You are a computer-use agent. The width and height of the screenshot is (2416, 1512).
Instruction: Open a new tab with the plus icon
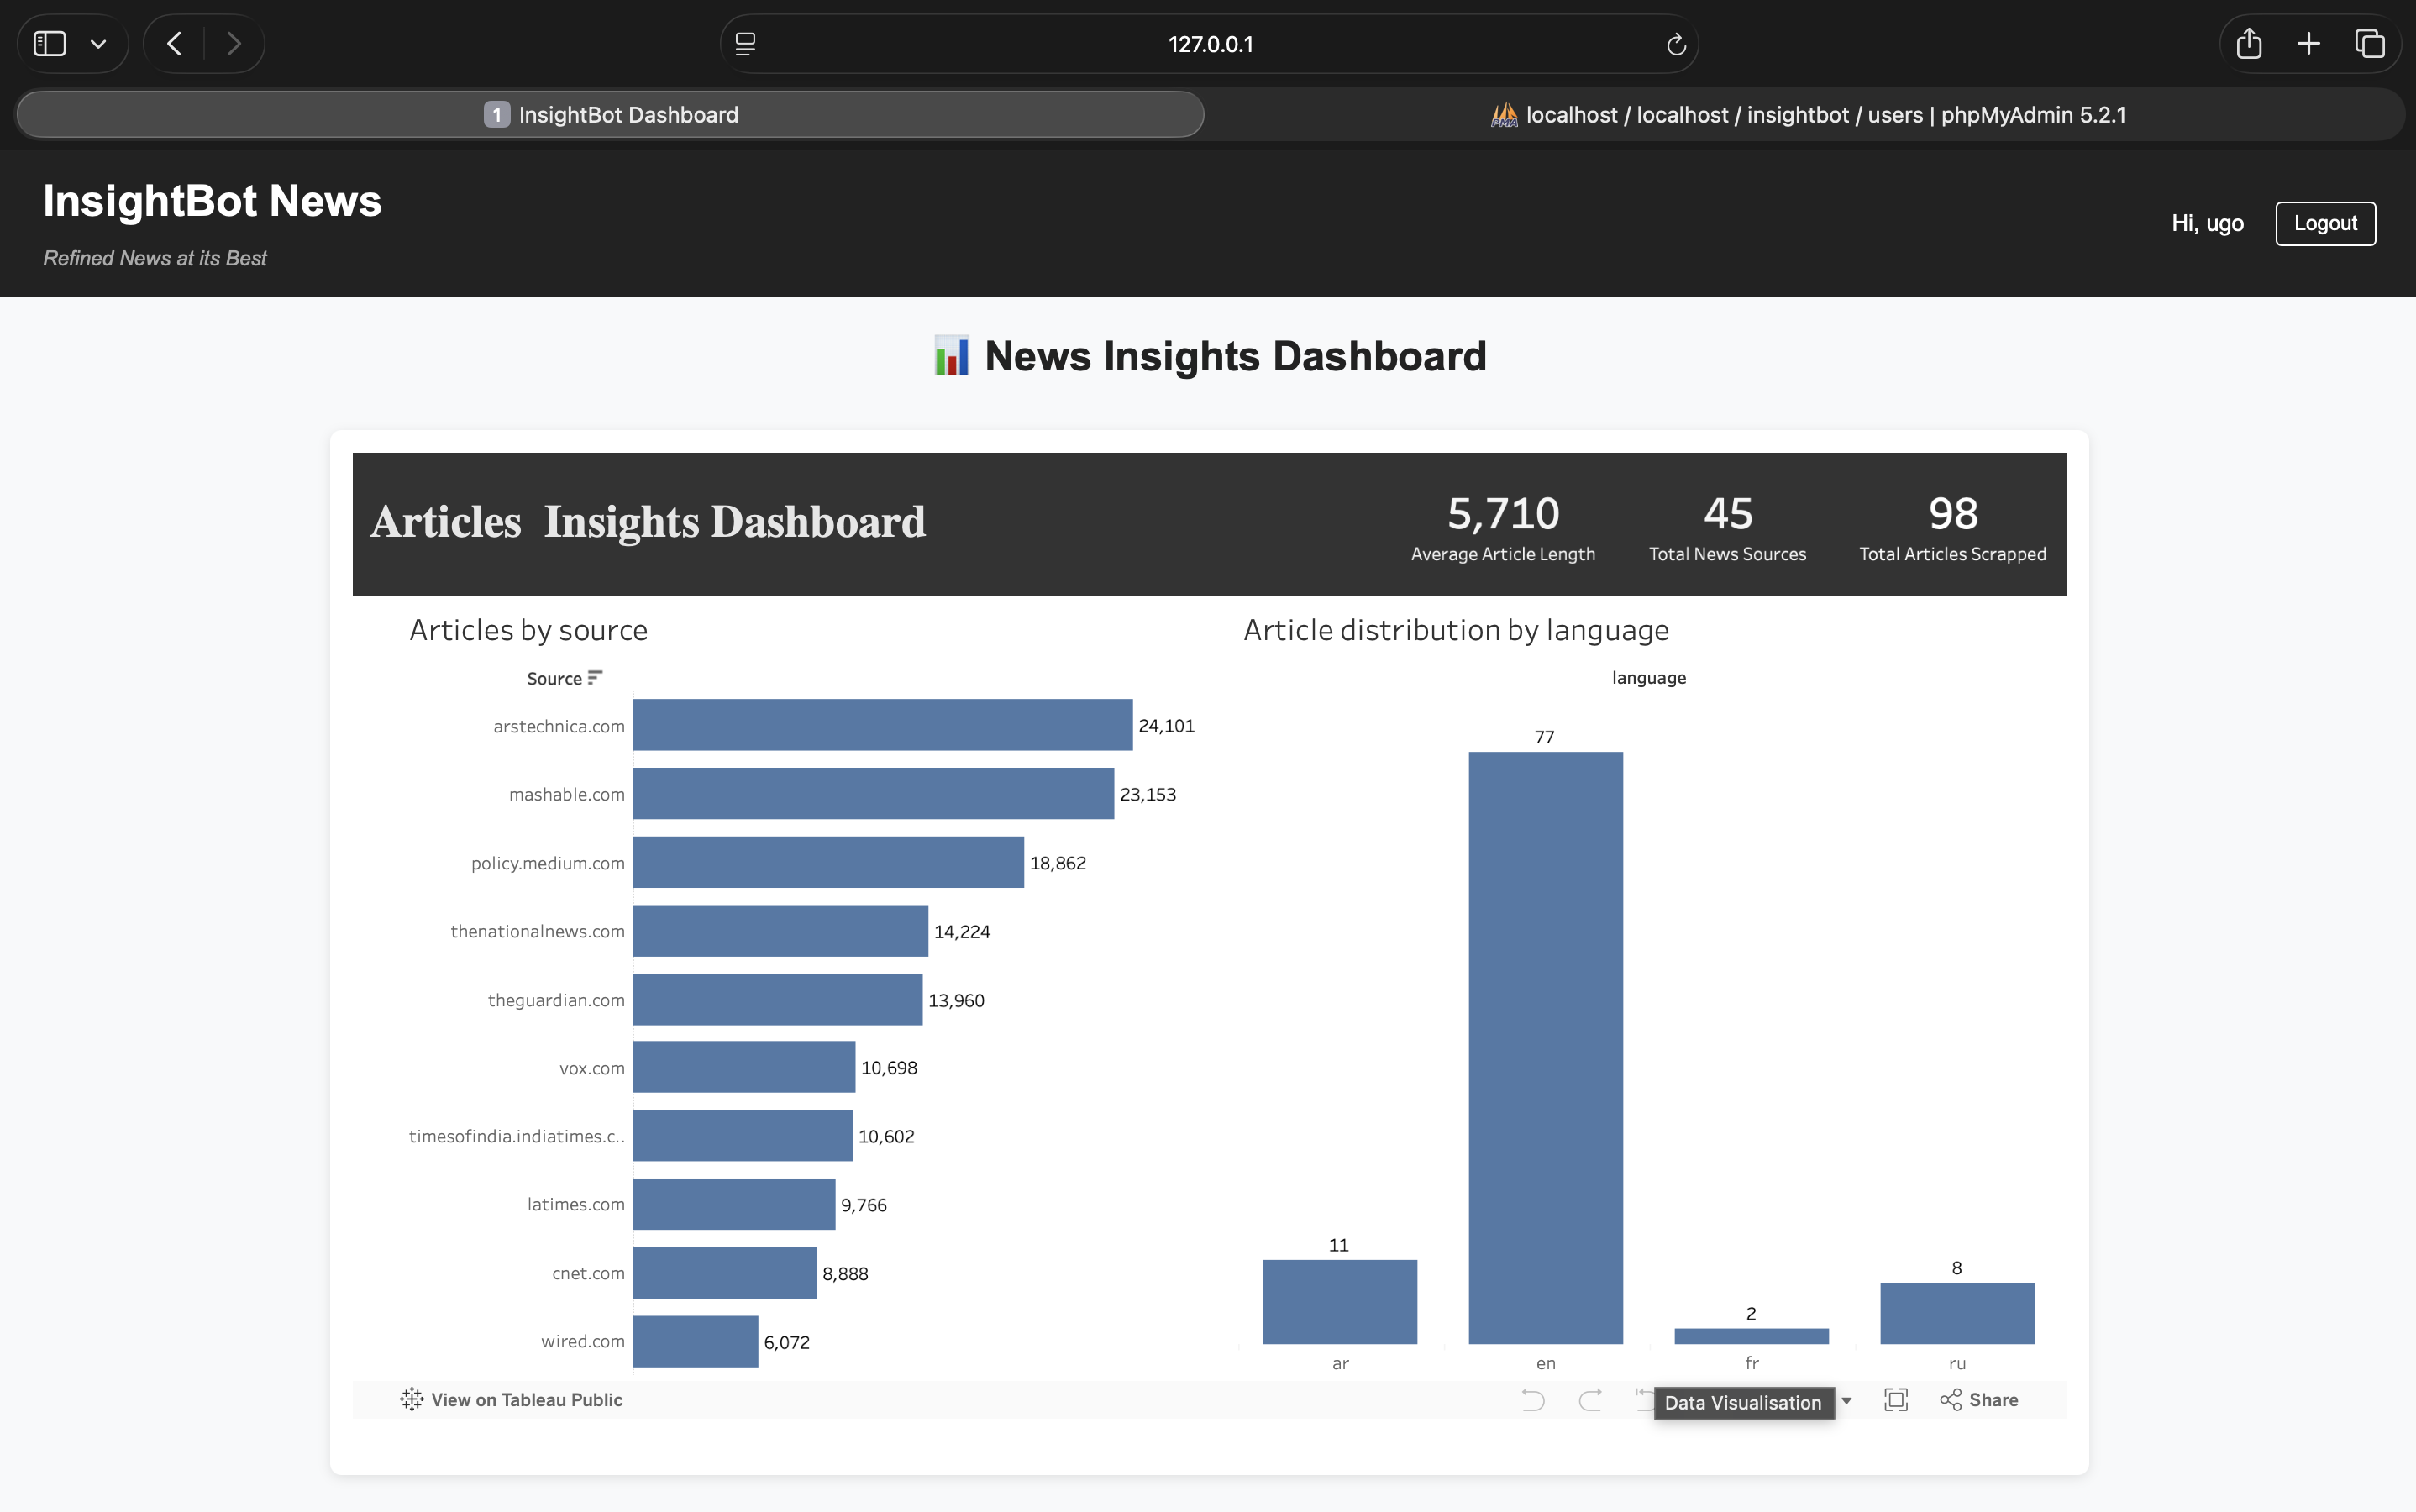pos(2309,43)
